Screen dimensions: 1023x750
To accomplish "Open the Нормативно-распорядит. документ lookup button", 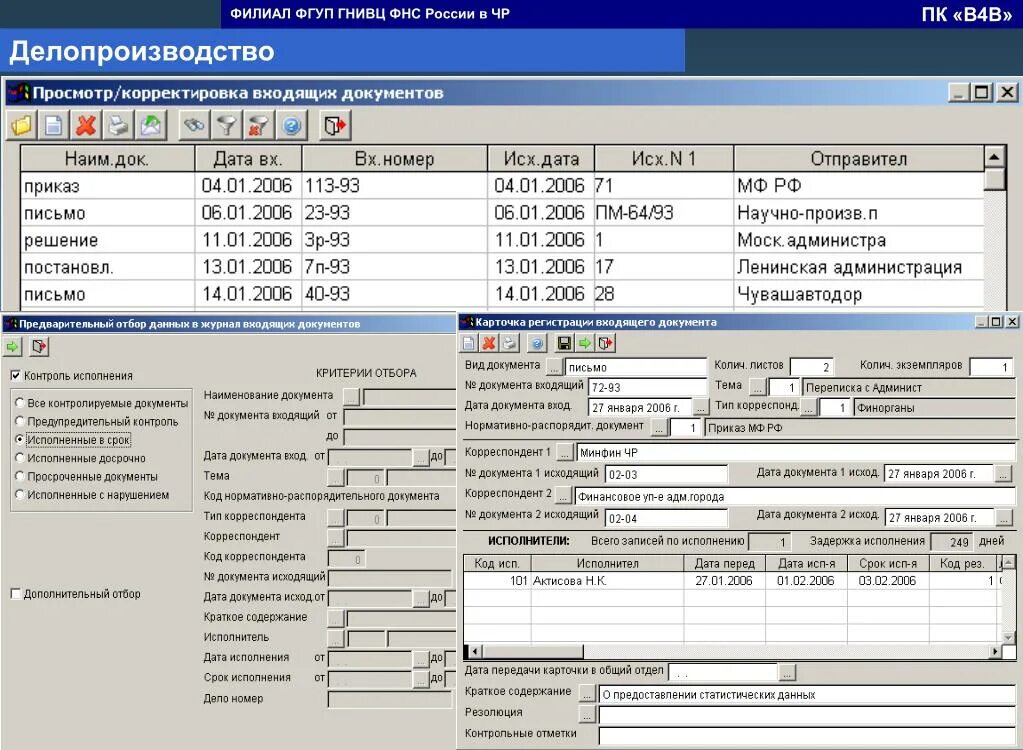I will [659, 428].
